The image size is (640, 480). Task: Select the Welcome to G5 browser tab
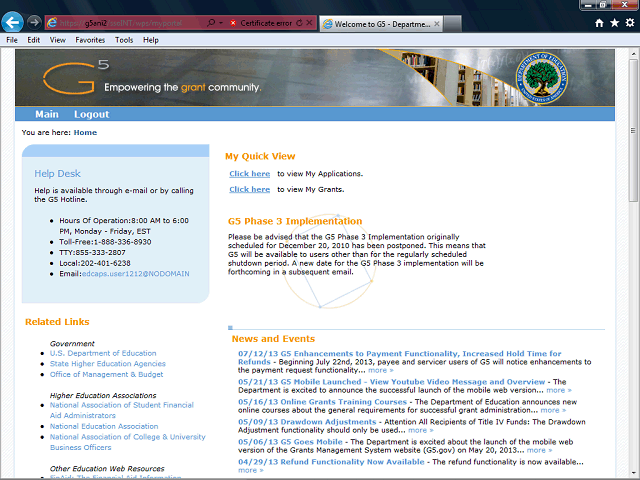[x=381, y=24]
